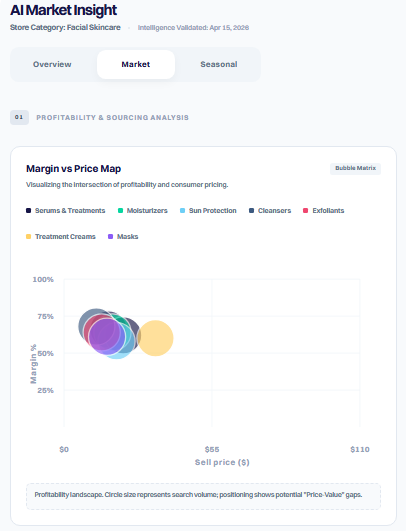Click the purple Masks bubble
The width and height of the screenshot is (406, 531).
[105, 336]
